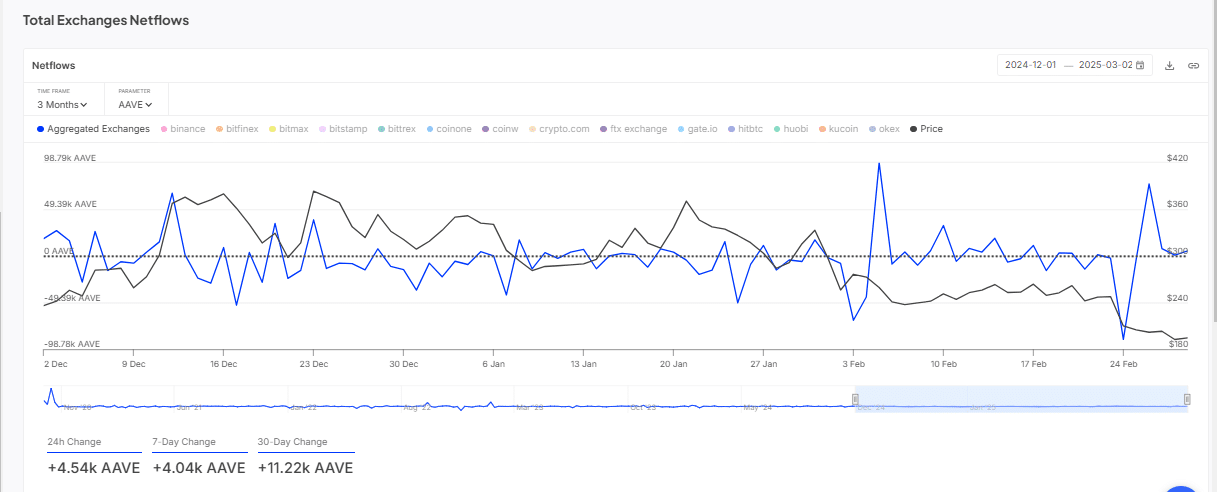Image resolution: width=1217 pixels, height=492 pixels.
Task: Click the 6 Jan date label
Action: [494, 364]
